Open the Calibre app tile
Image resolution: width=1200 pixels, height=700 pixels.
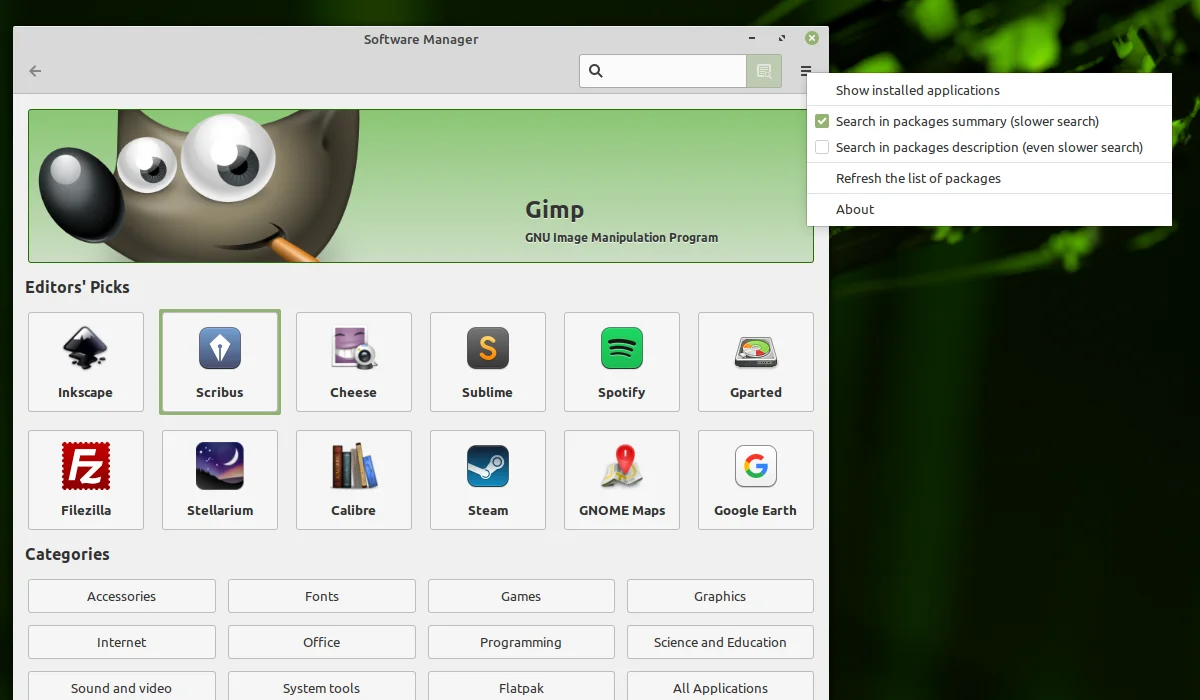click(x=354, y=480)
